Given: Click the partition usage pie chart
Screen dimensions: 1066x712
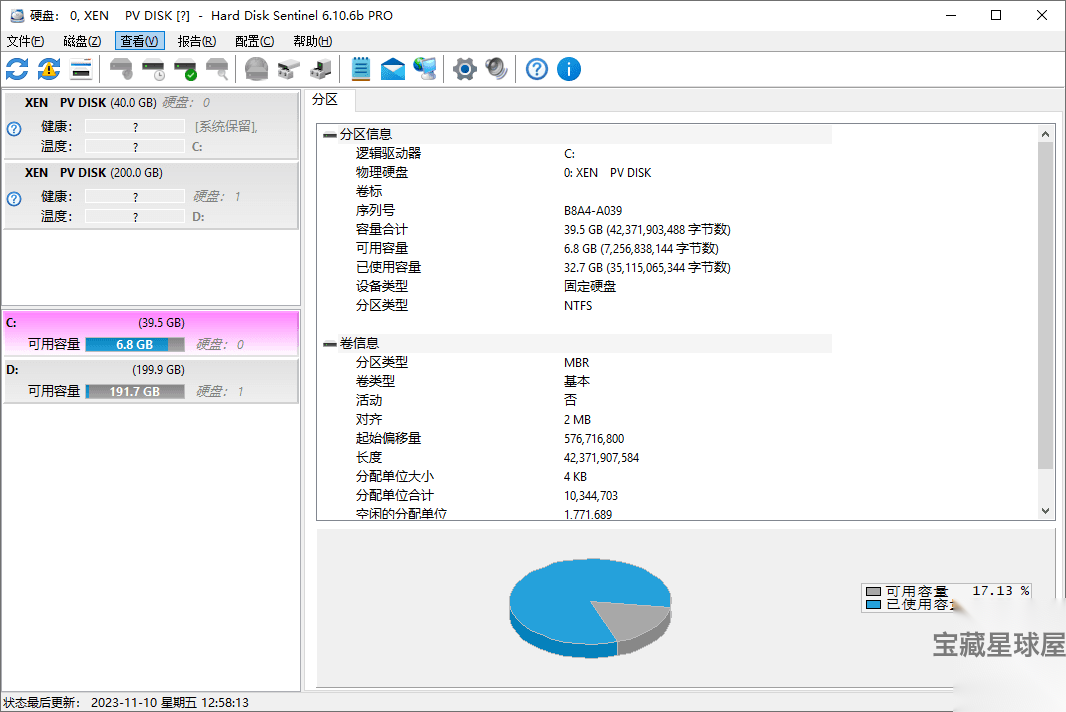Looking at the screenshot, I should click(590, 608).
